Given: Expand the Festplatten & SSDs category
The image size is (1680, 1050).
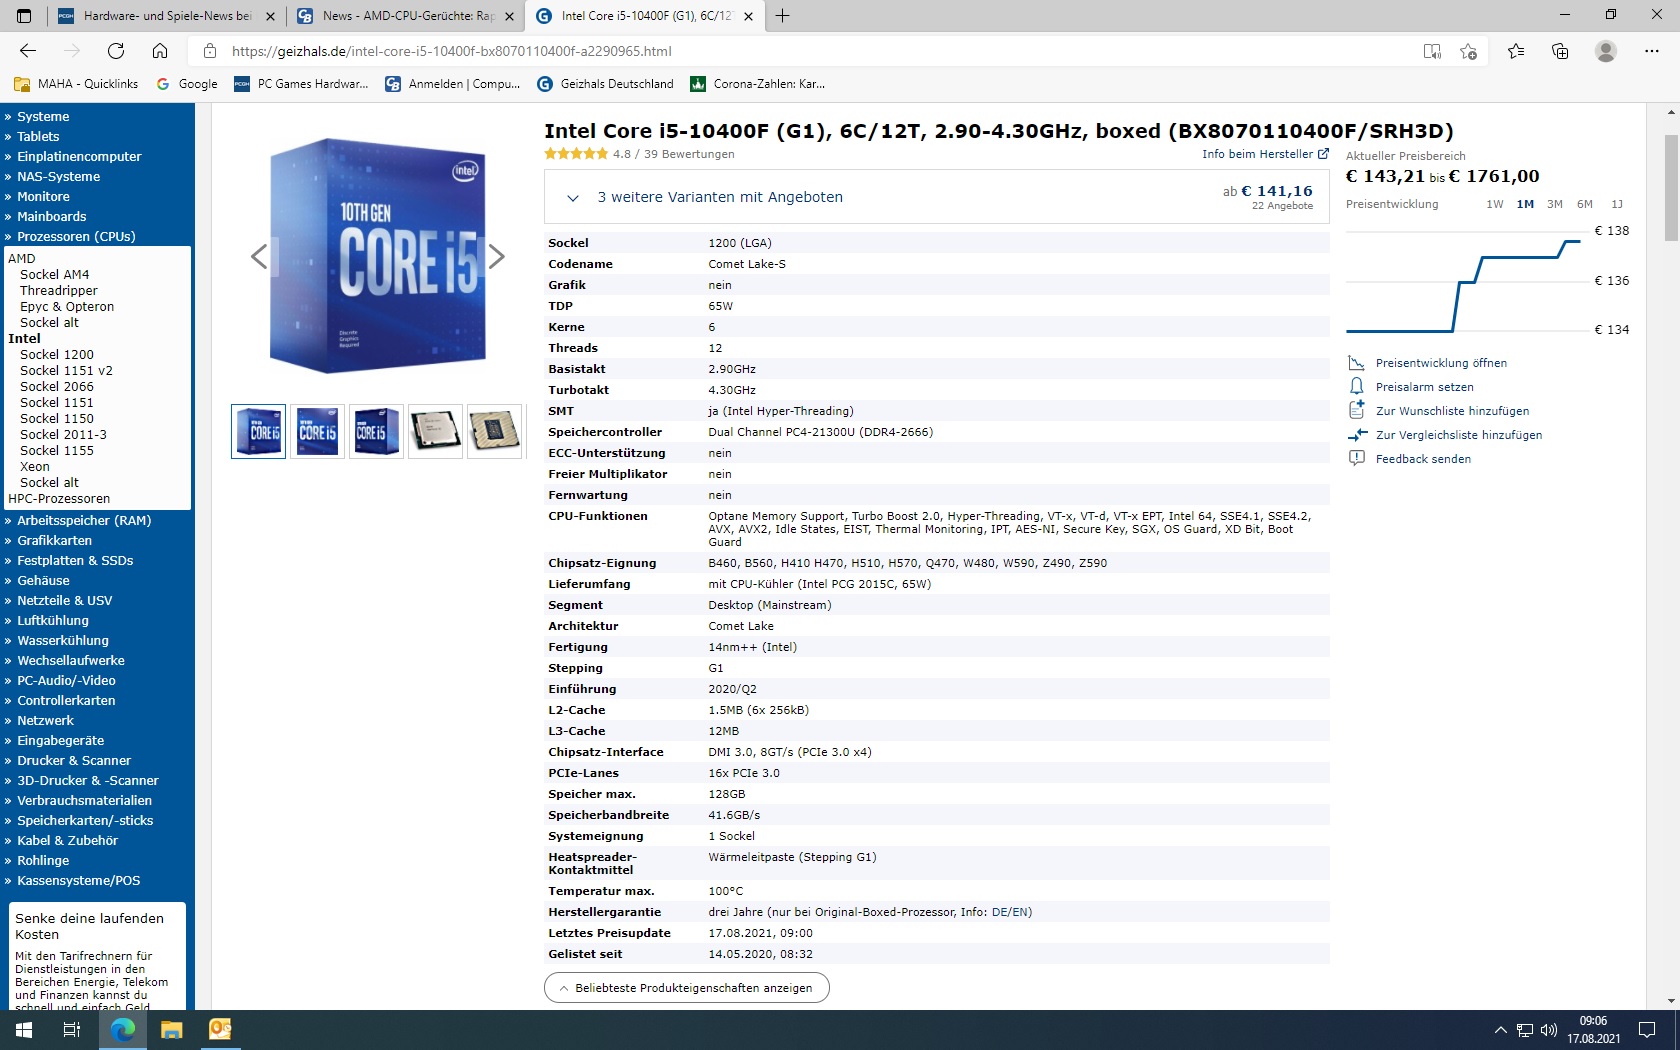Looking at the screenshot, I should (75, 561).
